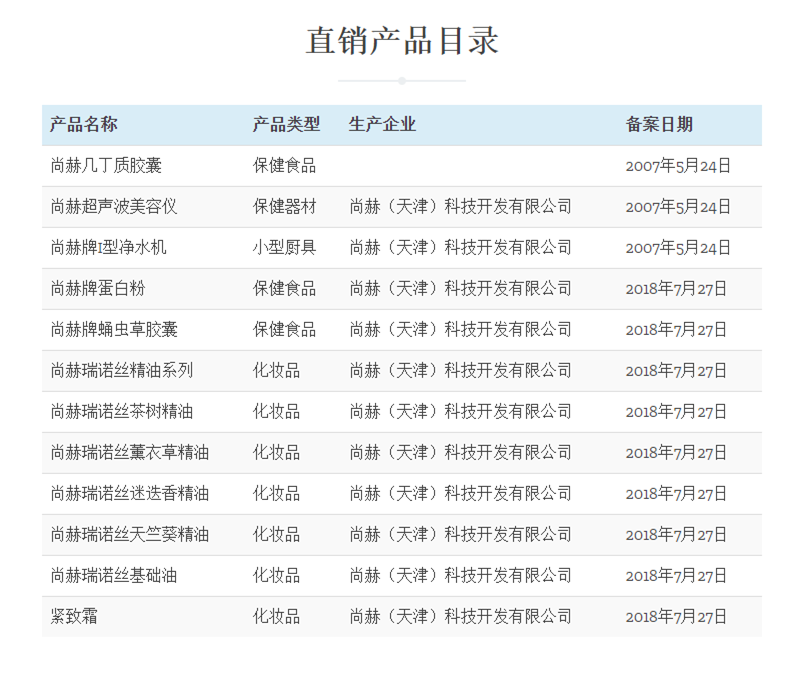Screen dimensions: 797x674
Task: Select product name 尚赫几丁质胶囊
Action: [106, 166]
